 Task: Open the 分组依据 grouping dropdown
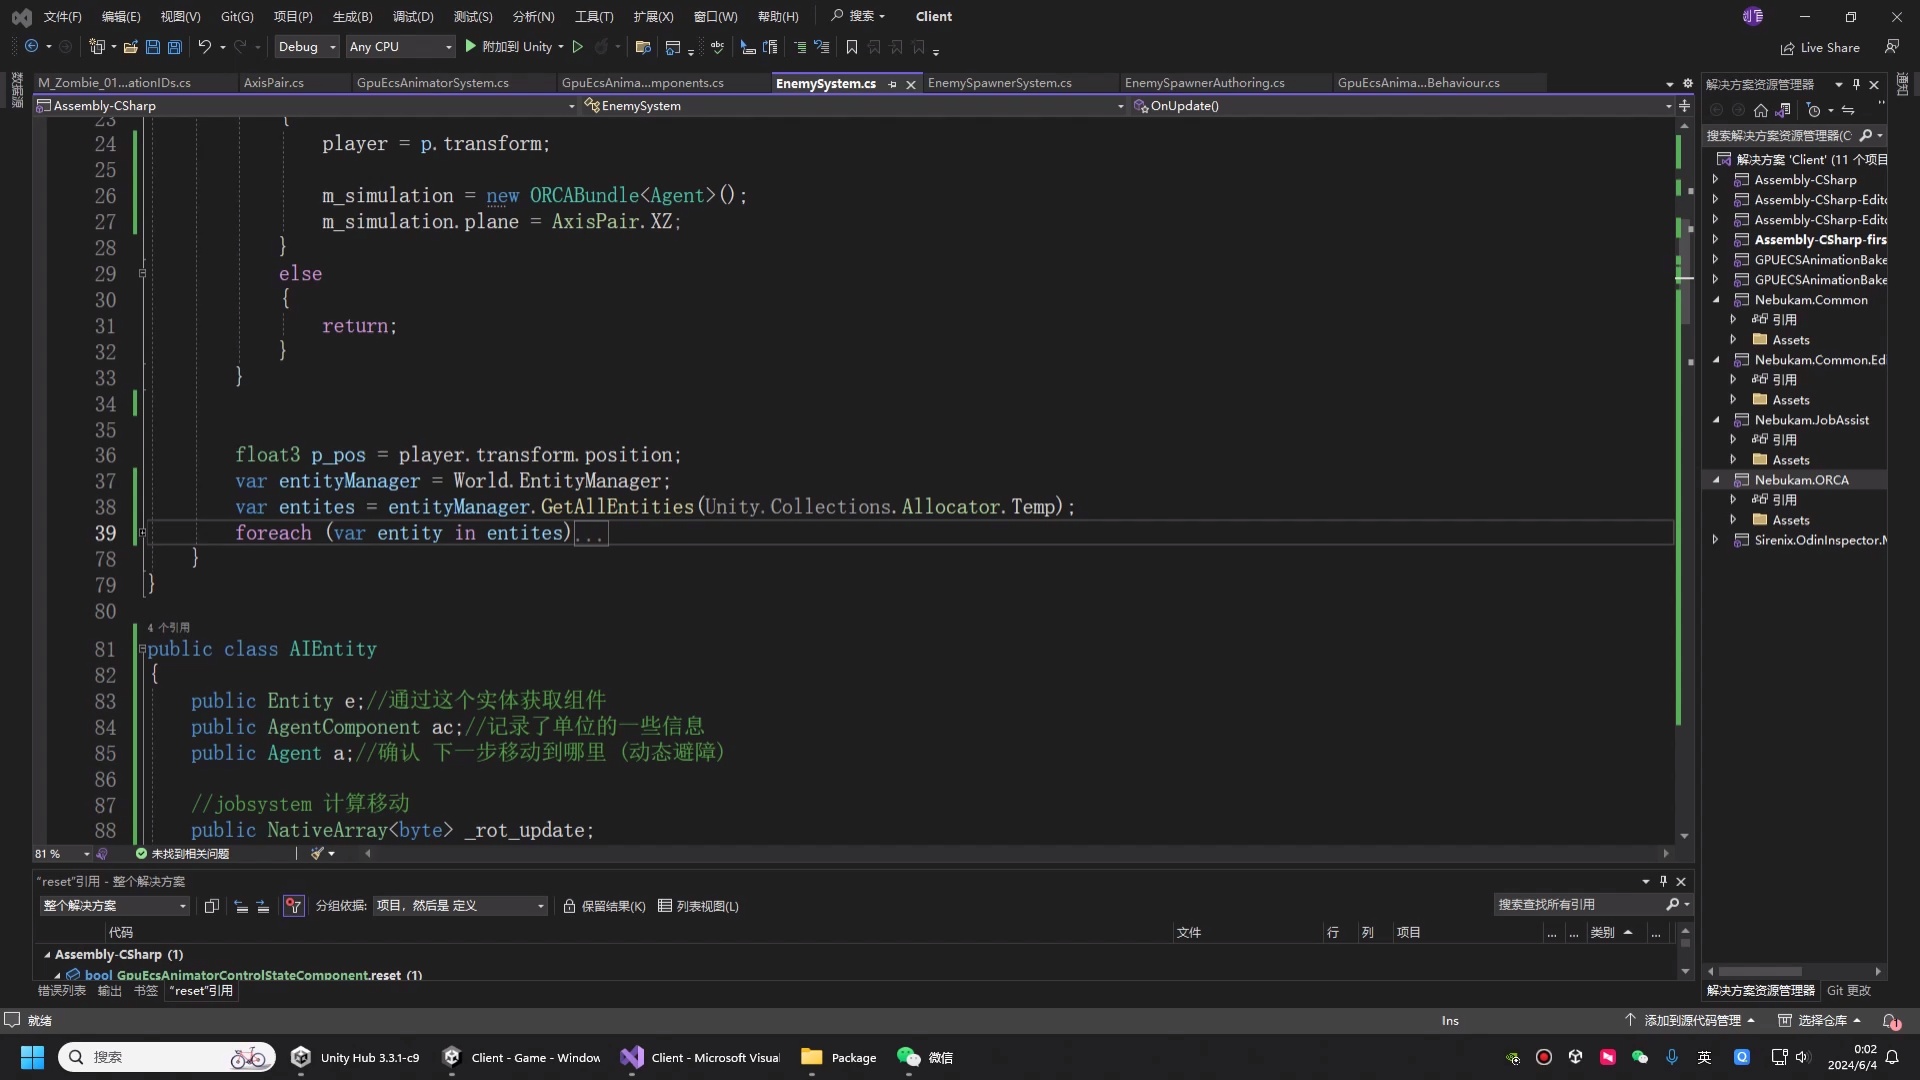click(x=459, y=905)
